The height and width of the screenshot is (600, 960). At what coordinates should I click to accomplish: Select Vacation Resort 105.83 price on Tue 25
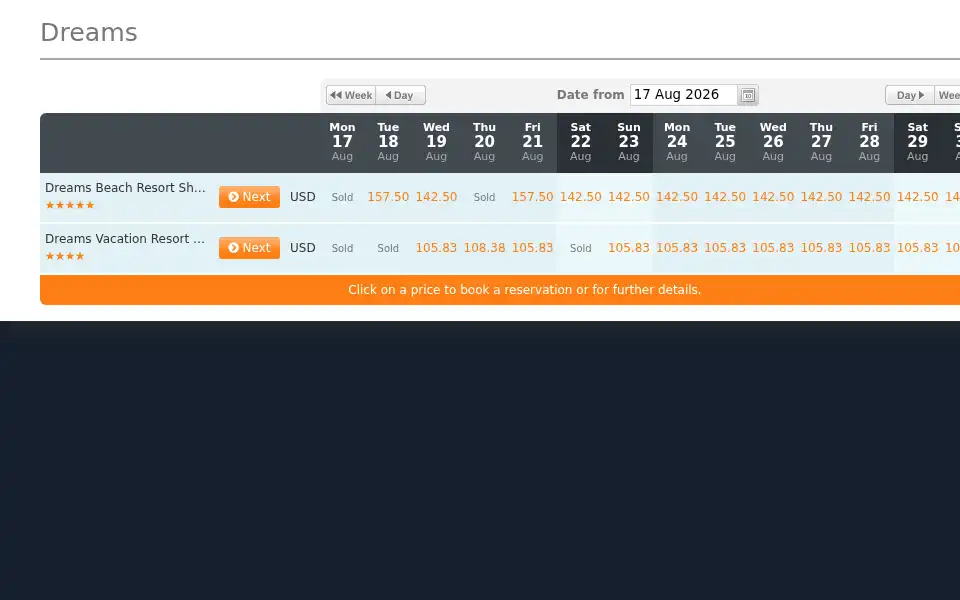[x=725, y=247]
